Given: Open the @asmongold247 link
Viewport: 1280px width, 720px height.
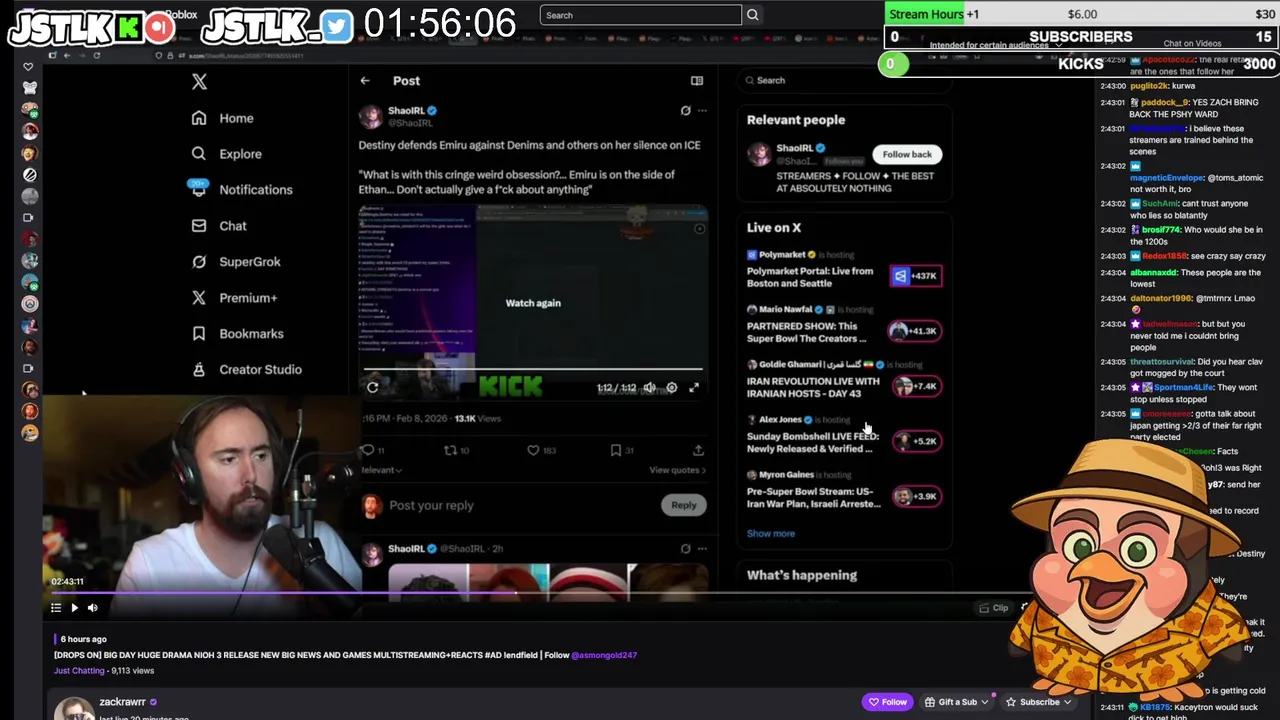Looking at the screenshot, I should coord(604,655).
